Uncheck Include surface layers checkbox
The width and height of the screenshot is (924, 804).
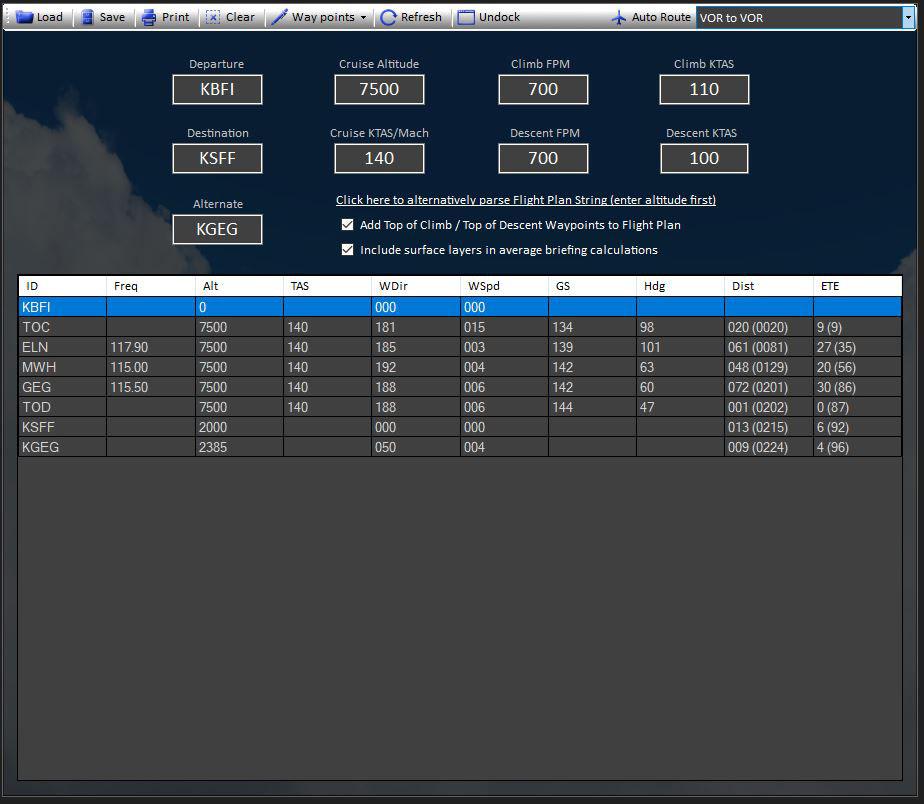(x=347, y=250)
